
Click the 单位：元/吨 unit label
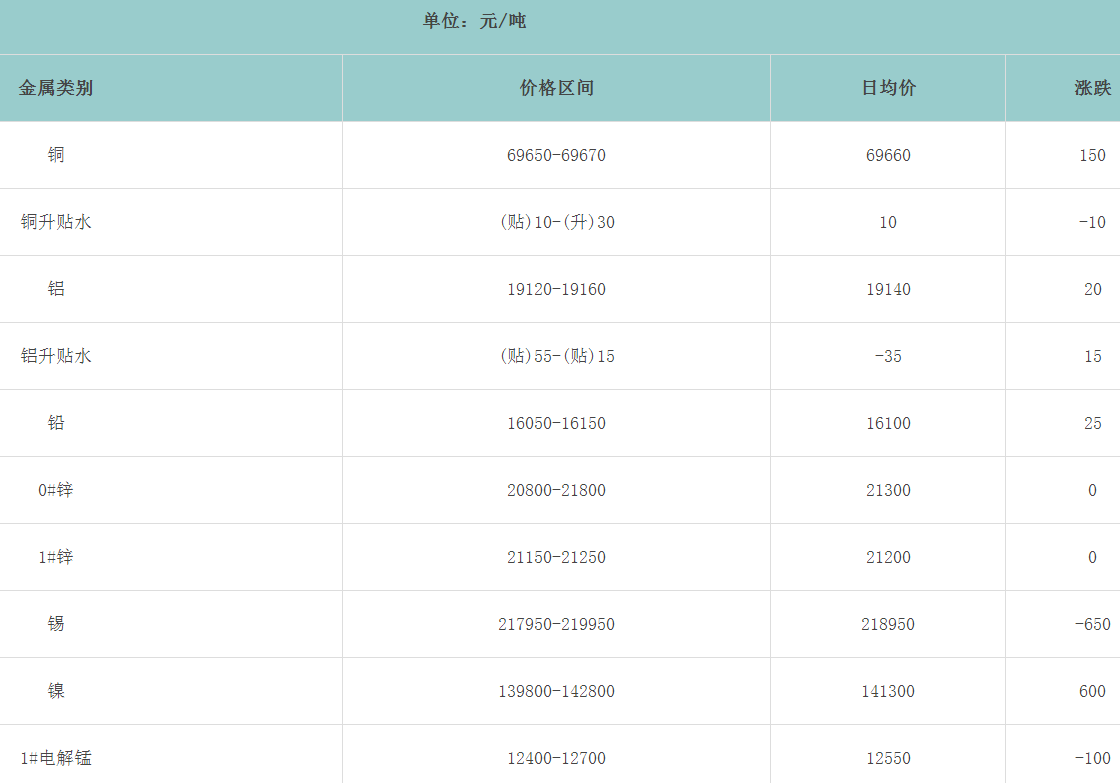(474, 21)
